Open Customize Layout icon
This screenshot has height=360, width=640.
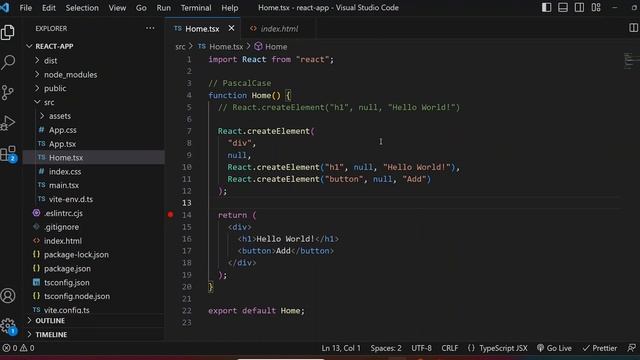click(596, 7)
